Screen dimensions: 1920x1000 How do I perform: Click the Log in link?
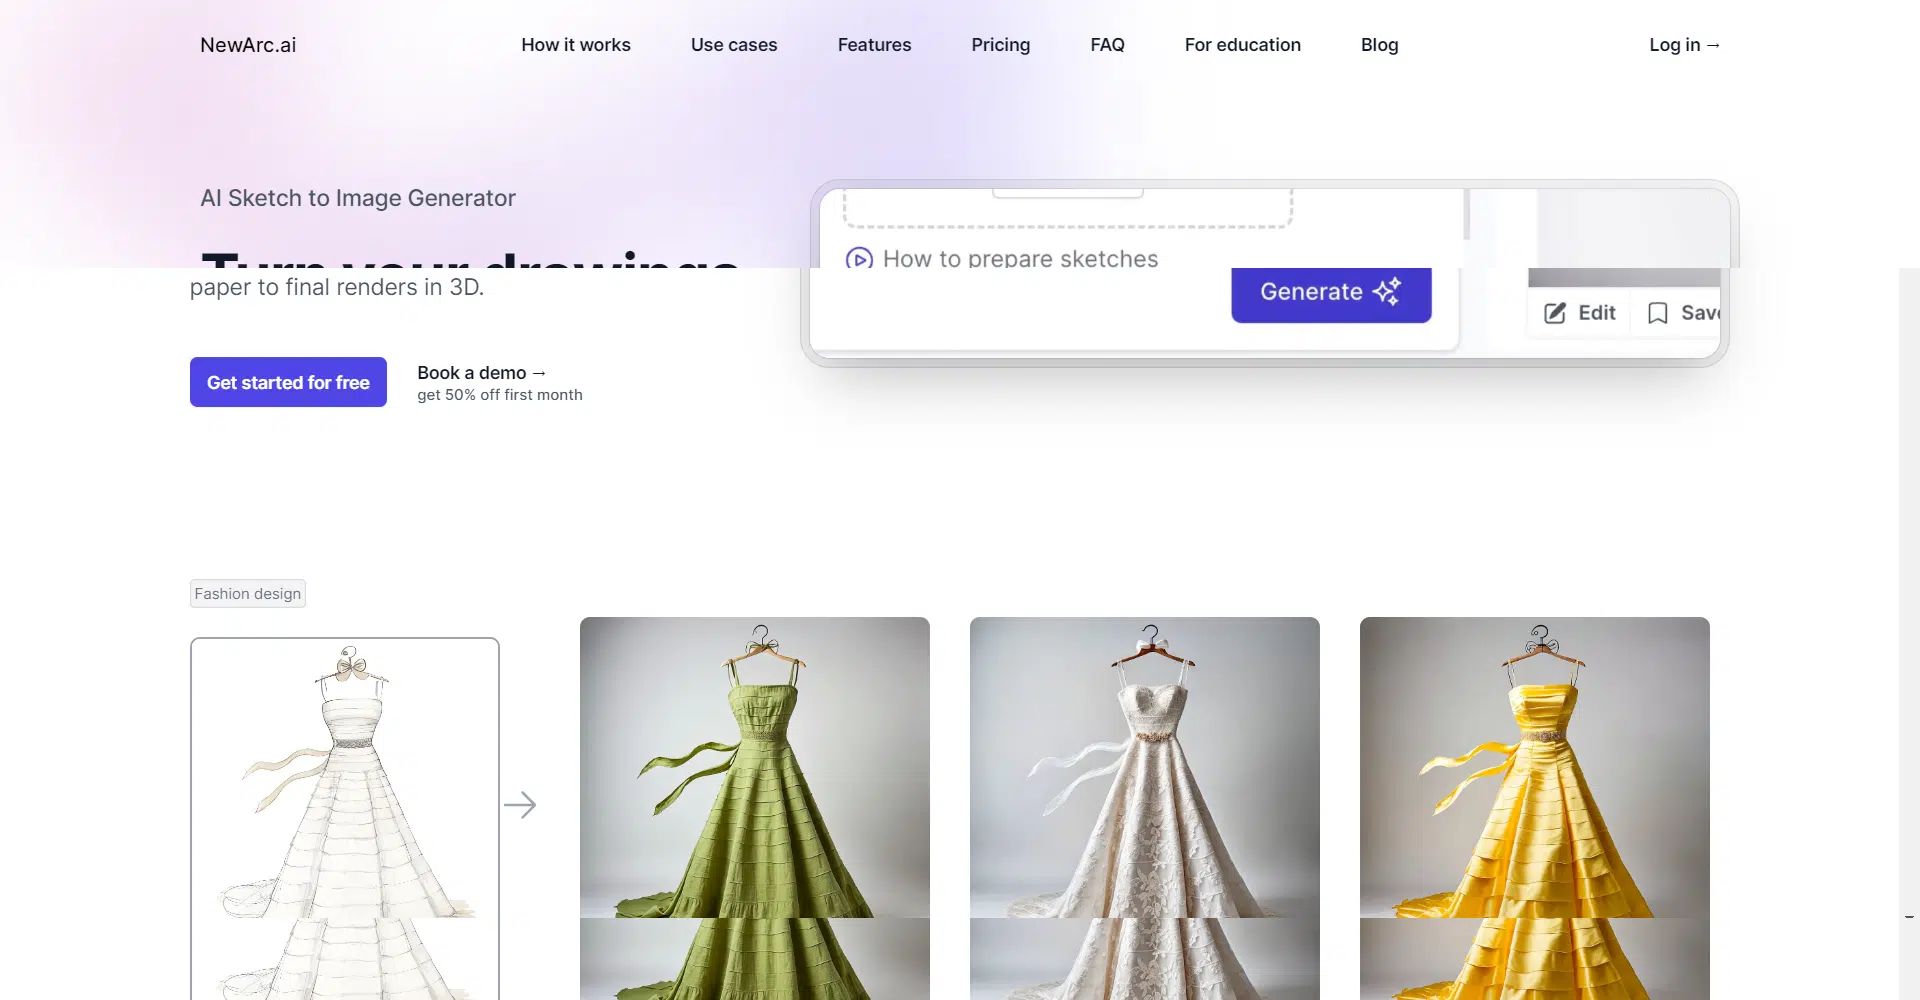(1684, 45)
